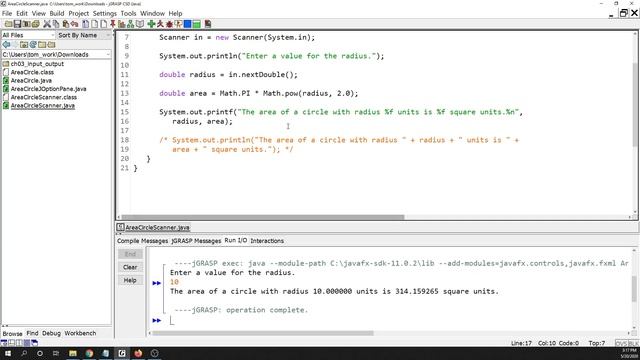Click the Undo arrow icon
Viewport: 640px width, 360px height.
74,24
